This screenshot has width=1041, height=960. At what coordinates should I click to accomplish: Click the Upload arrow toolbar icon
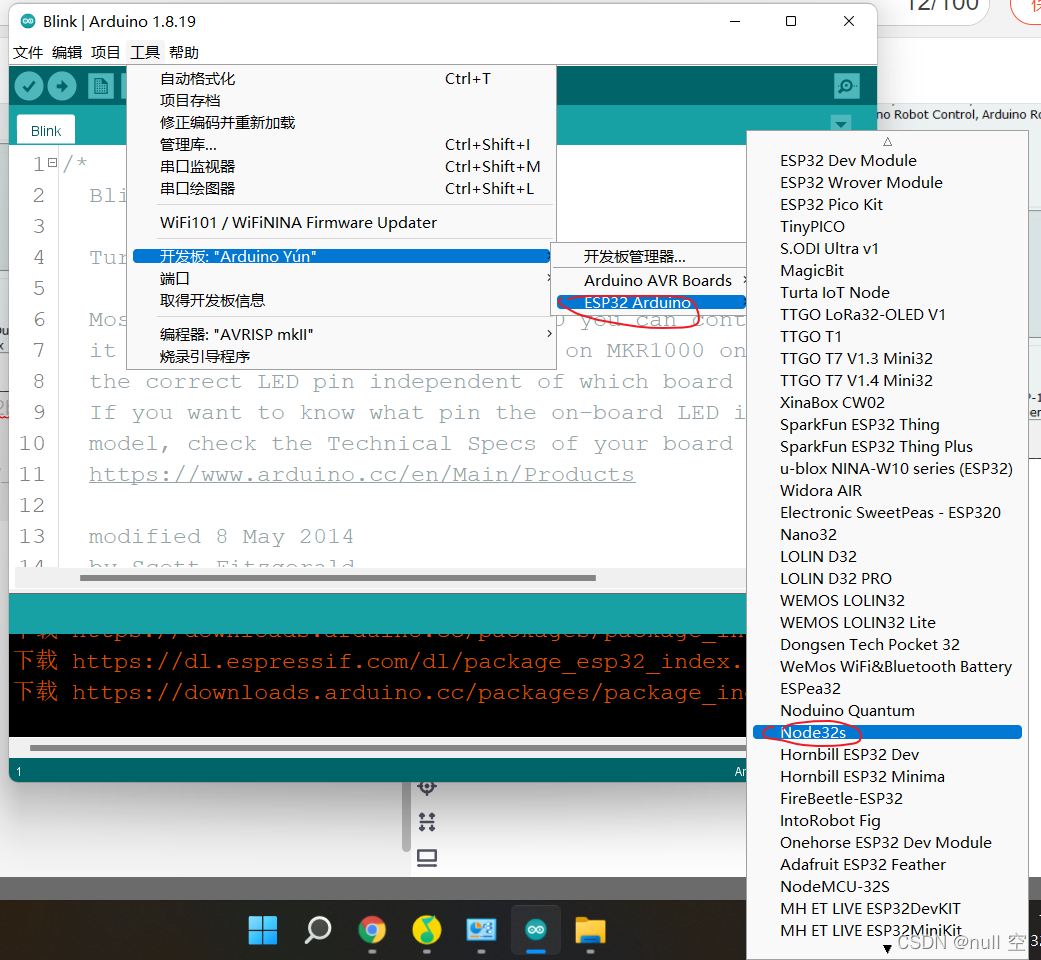(62, 86)
